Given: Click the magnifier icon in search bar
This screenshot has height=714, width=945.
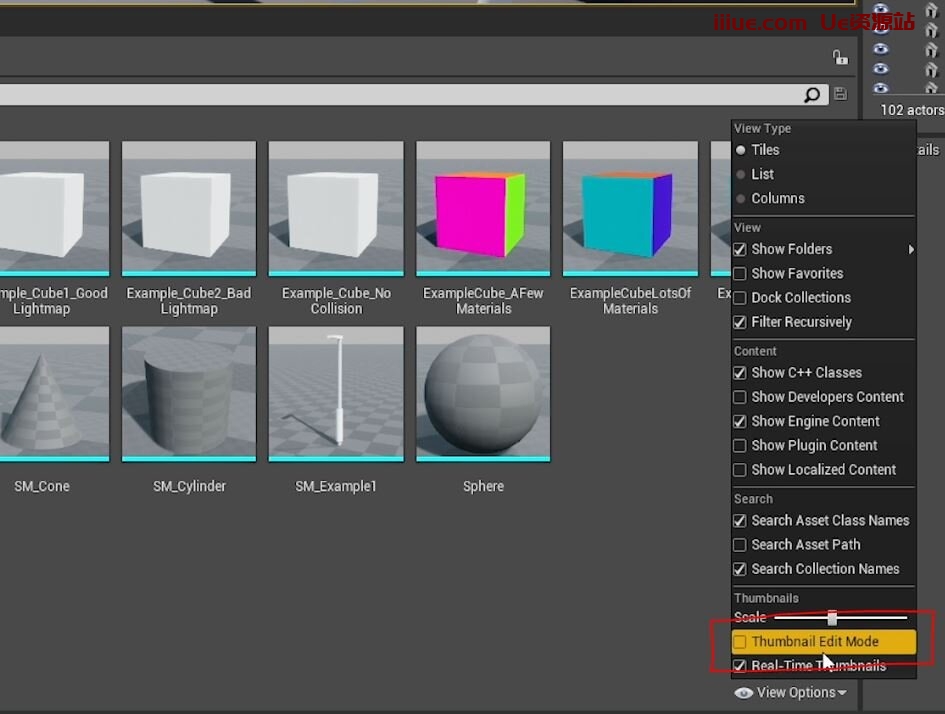Looking at the screenshot, I should coord(812,95).
